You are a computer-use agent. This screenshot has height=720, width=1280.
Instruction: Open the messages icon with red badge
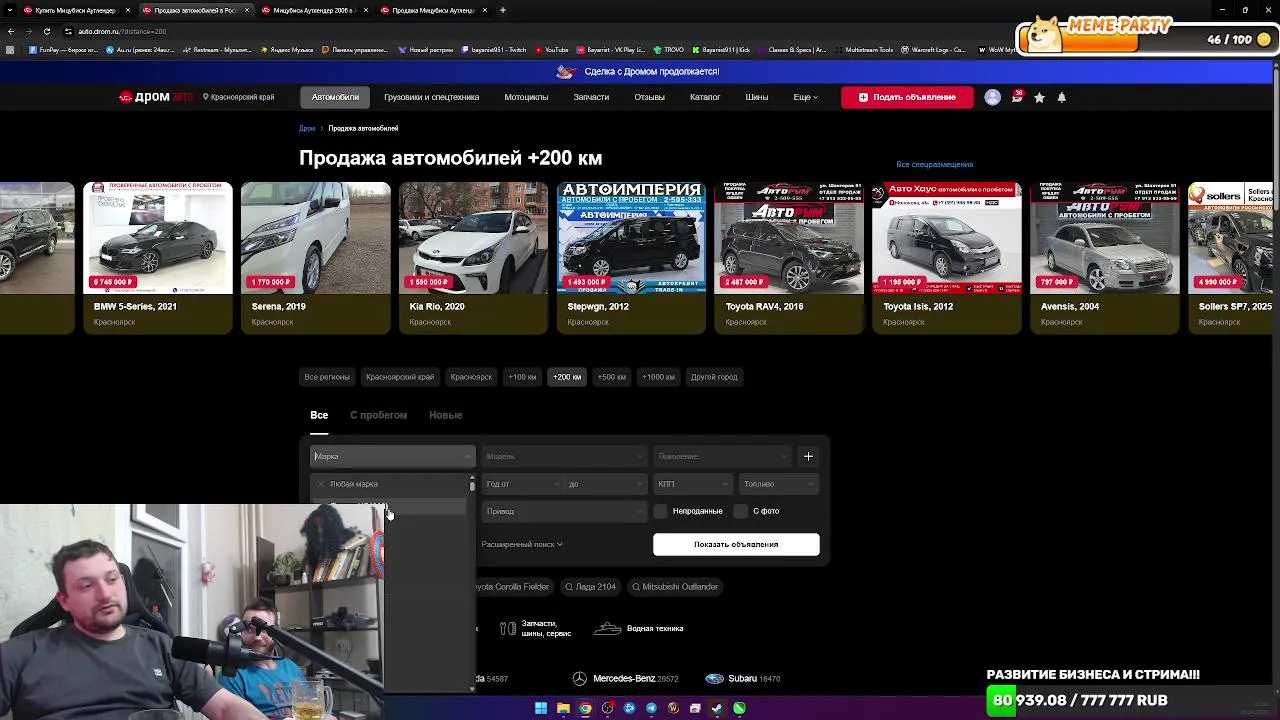[x=1017, y=97]
